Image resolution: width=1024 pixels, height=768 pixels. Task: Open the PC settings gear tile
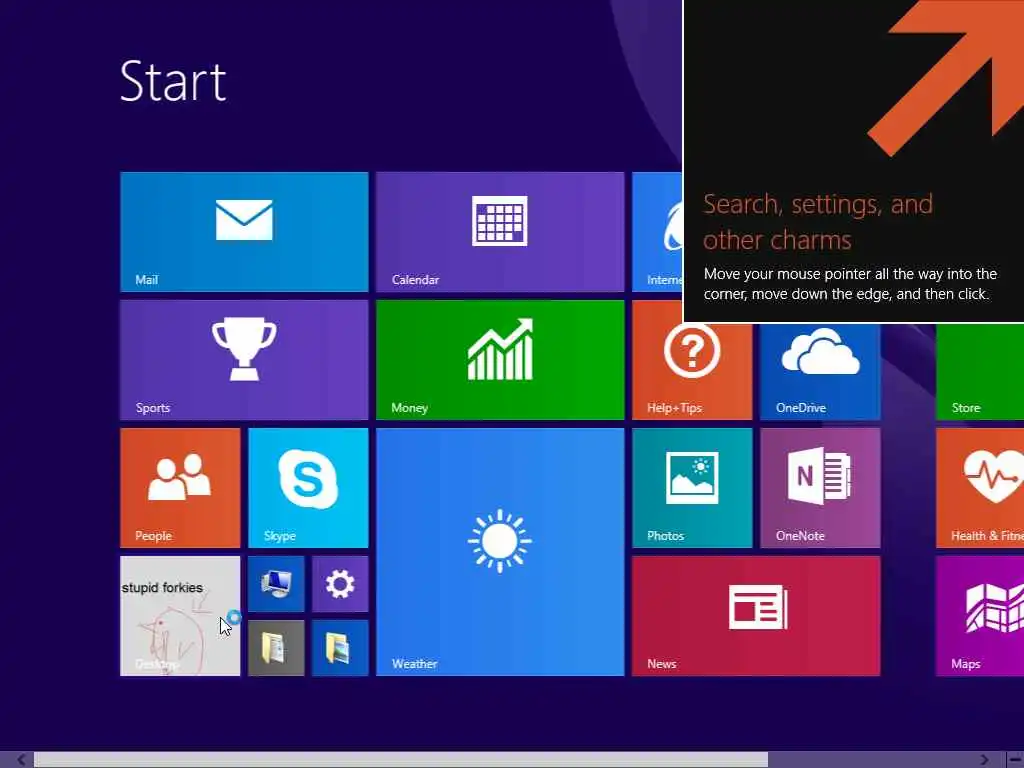[340, 584]
